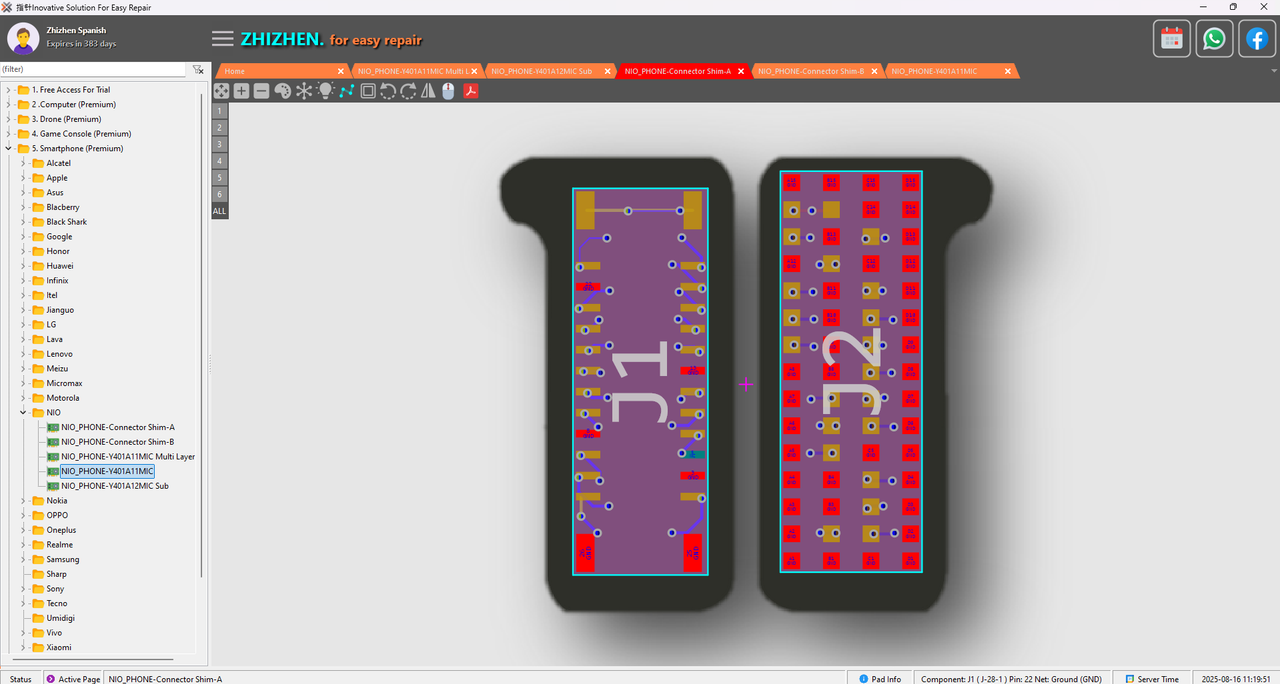Click the zoom in plus icon
This screenshot has width=1280, height=684.
coord(241,91)
